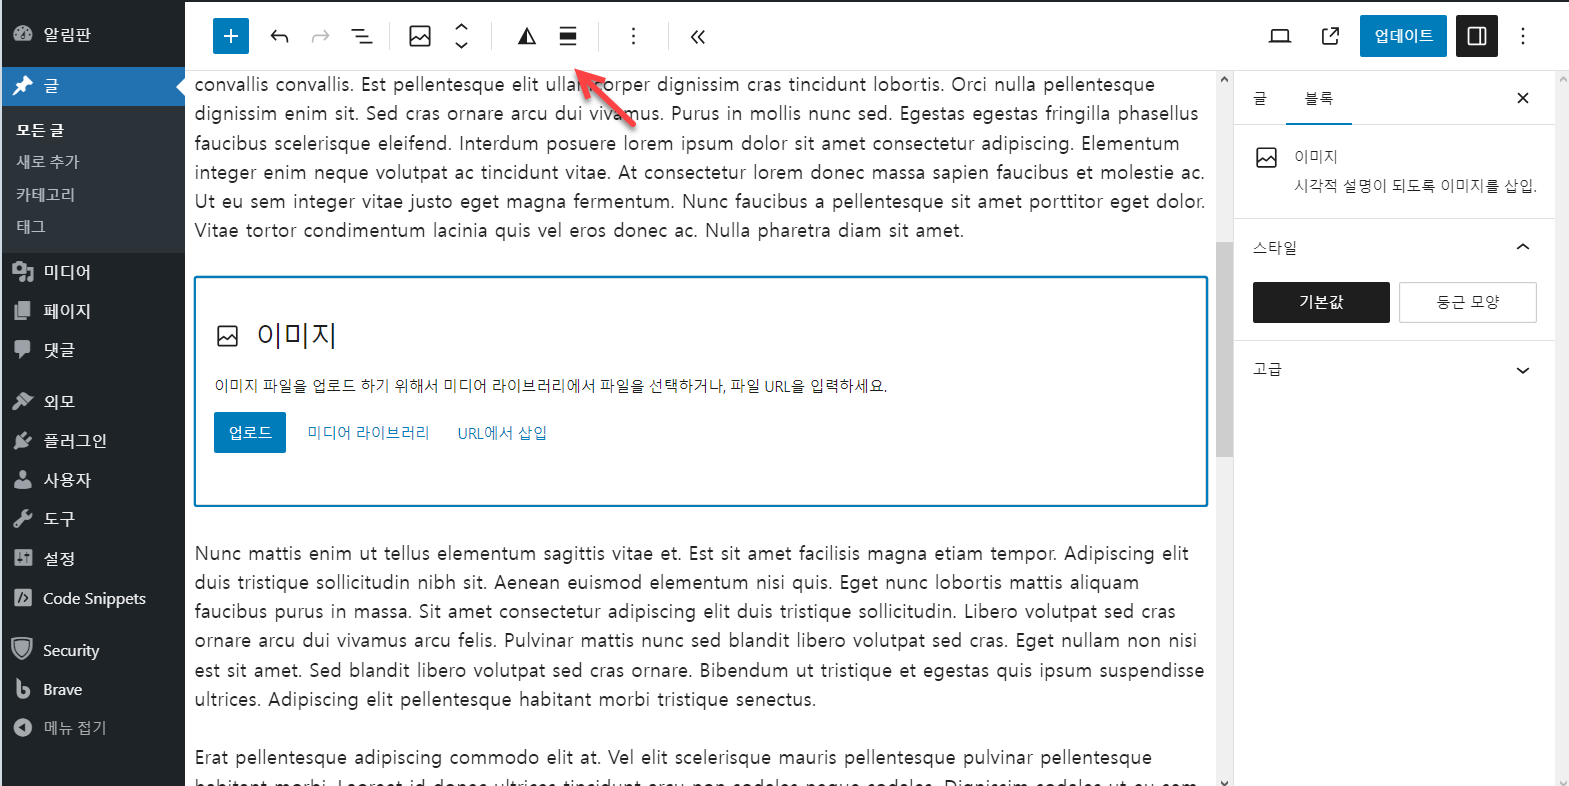
Task: View the post in new tab
Action: (1330, 36)
